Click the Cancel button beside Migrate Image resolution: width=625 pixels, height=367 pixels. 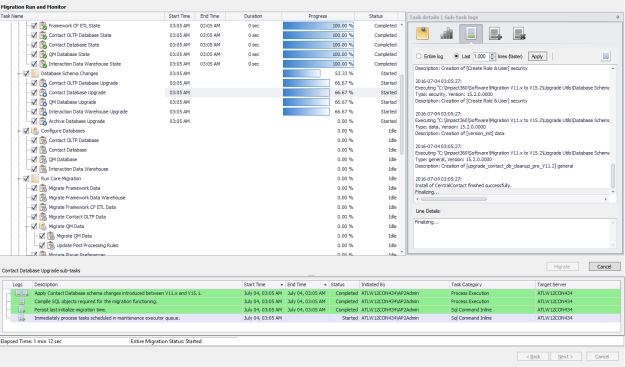click(x=604, y=267)
